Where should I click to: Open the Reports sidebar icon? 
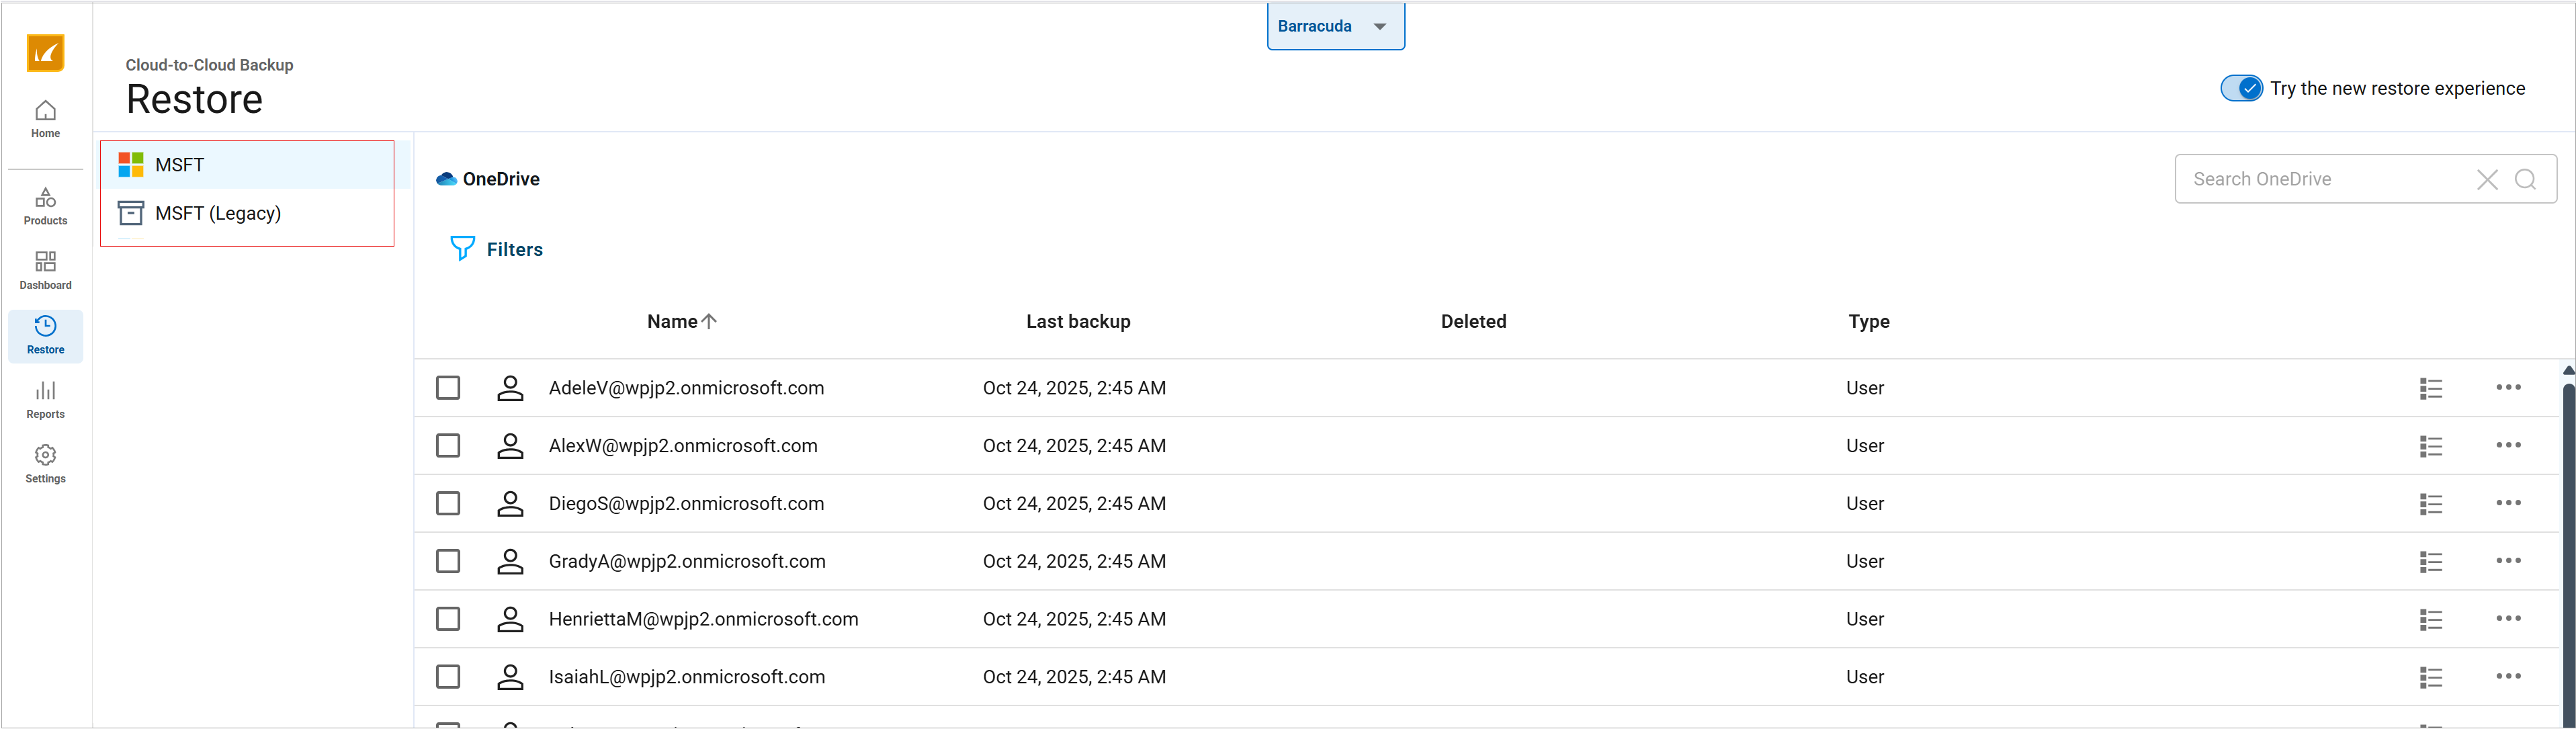45,399
